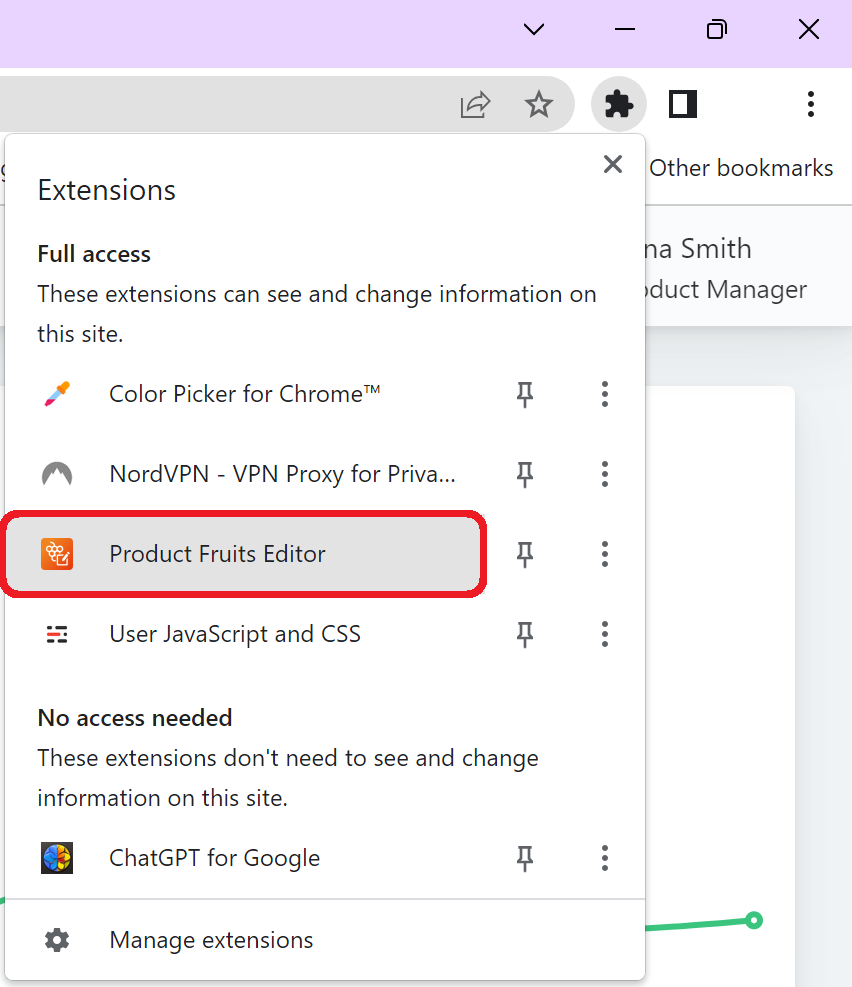Launch the ChatGPT for Google extension
Viewport: 852px width, 987px height.
coord(214,858)
